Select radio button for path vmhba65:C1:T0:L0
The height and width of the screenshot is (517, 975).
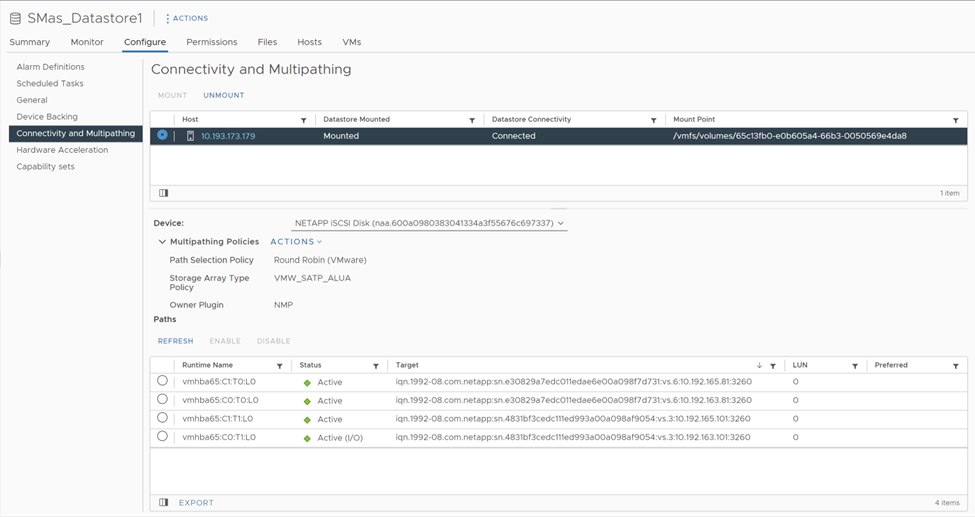tap(162, 380)
